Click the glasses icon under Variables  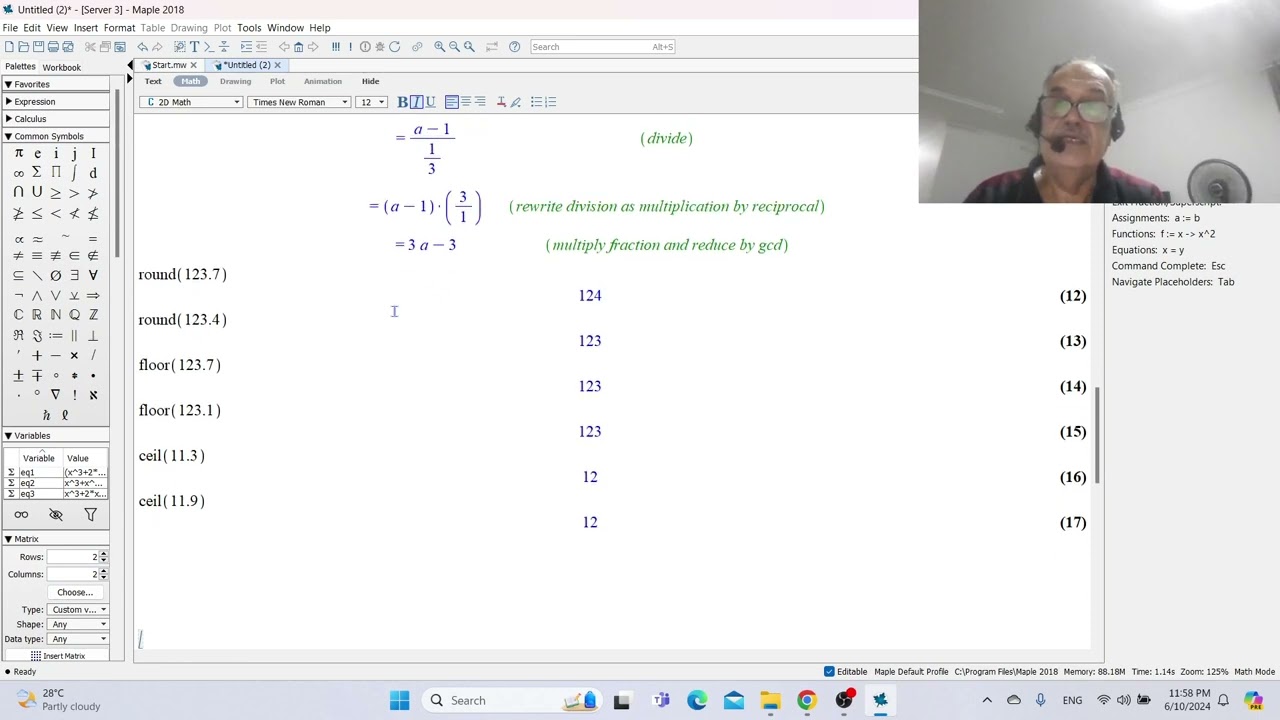click(x=21, y=514)
